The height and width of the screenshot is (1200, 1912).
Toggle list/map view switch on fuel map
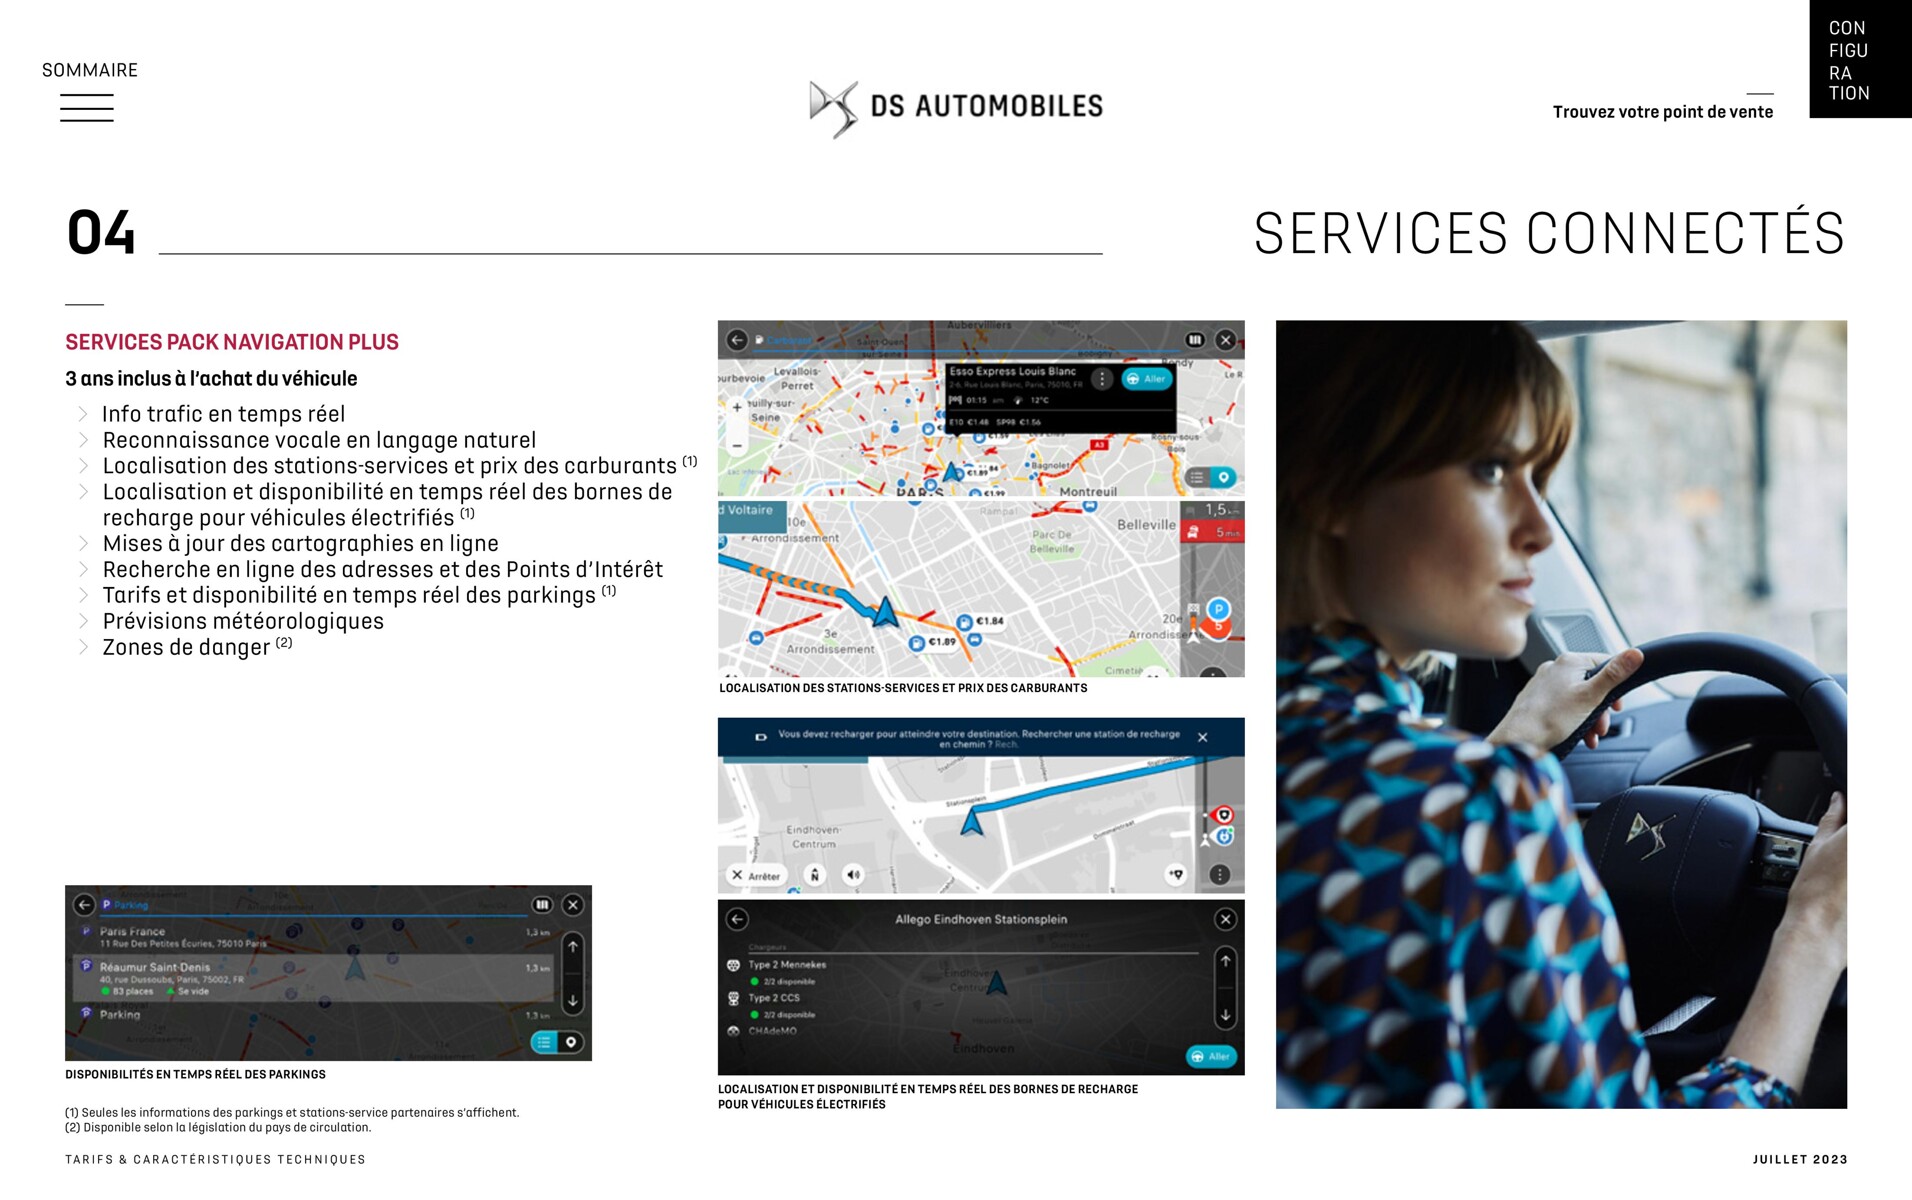[1211, 477]
